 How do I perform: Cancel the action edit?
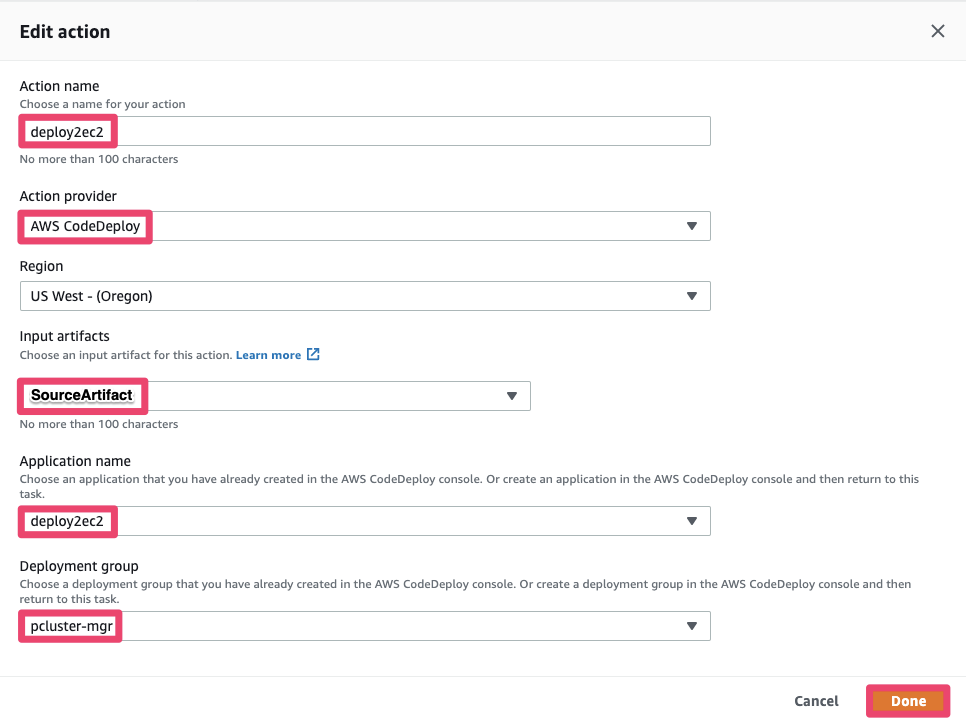point(816,701)
